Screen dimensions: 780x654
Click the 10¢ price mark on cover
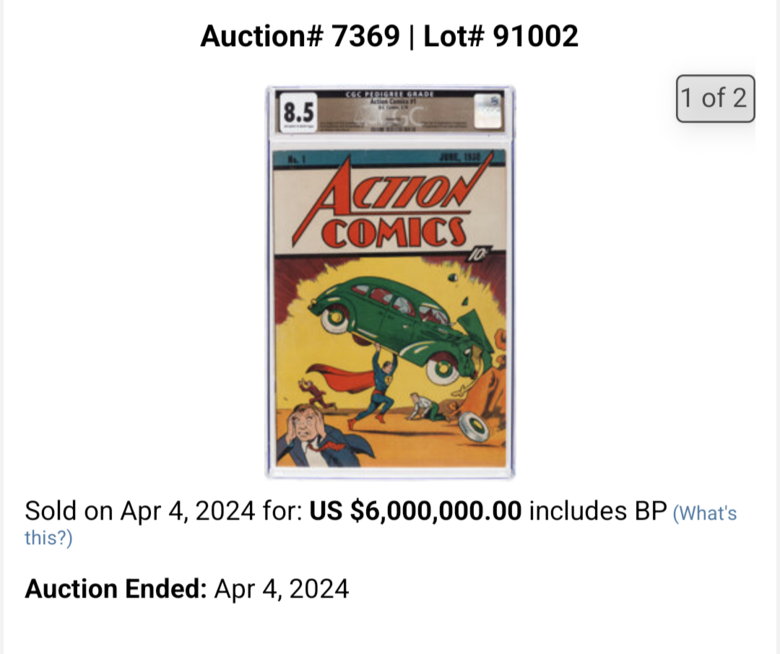478,254
